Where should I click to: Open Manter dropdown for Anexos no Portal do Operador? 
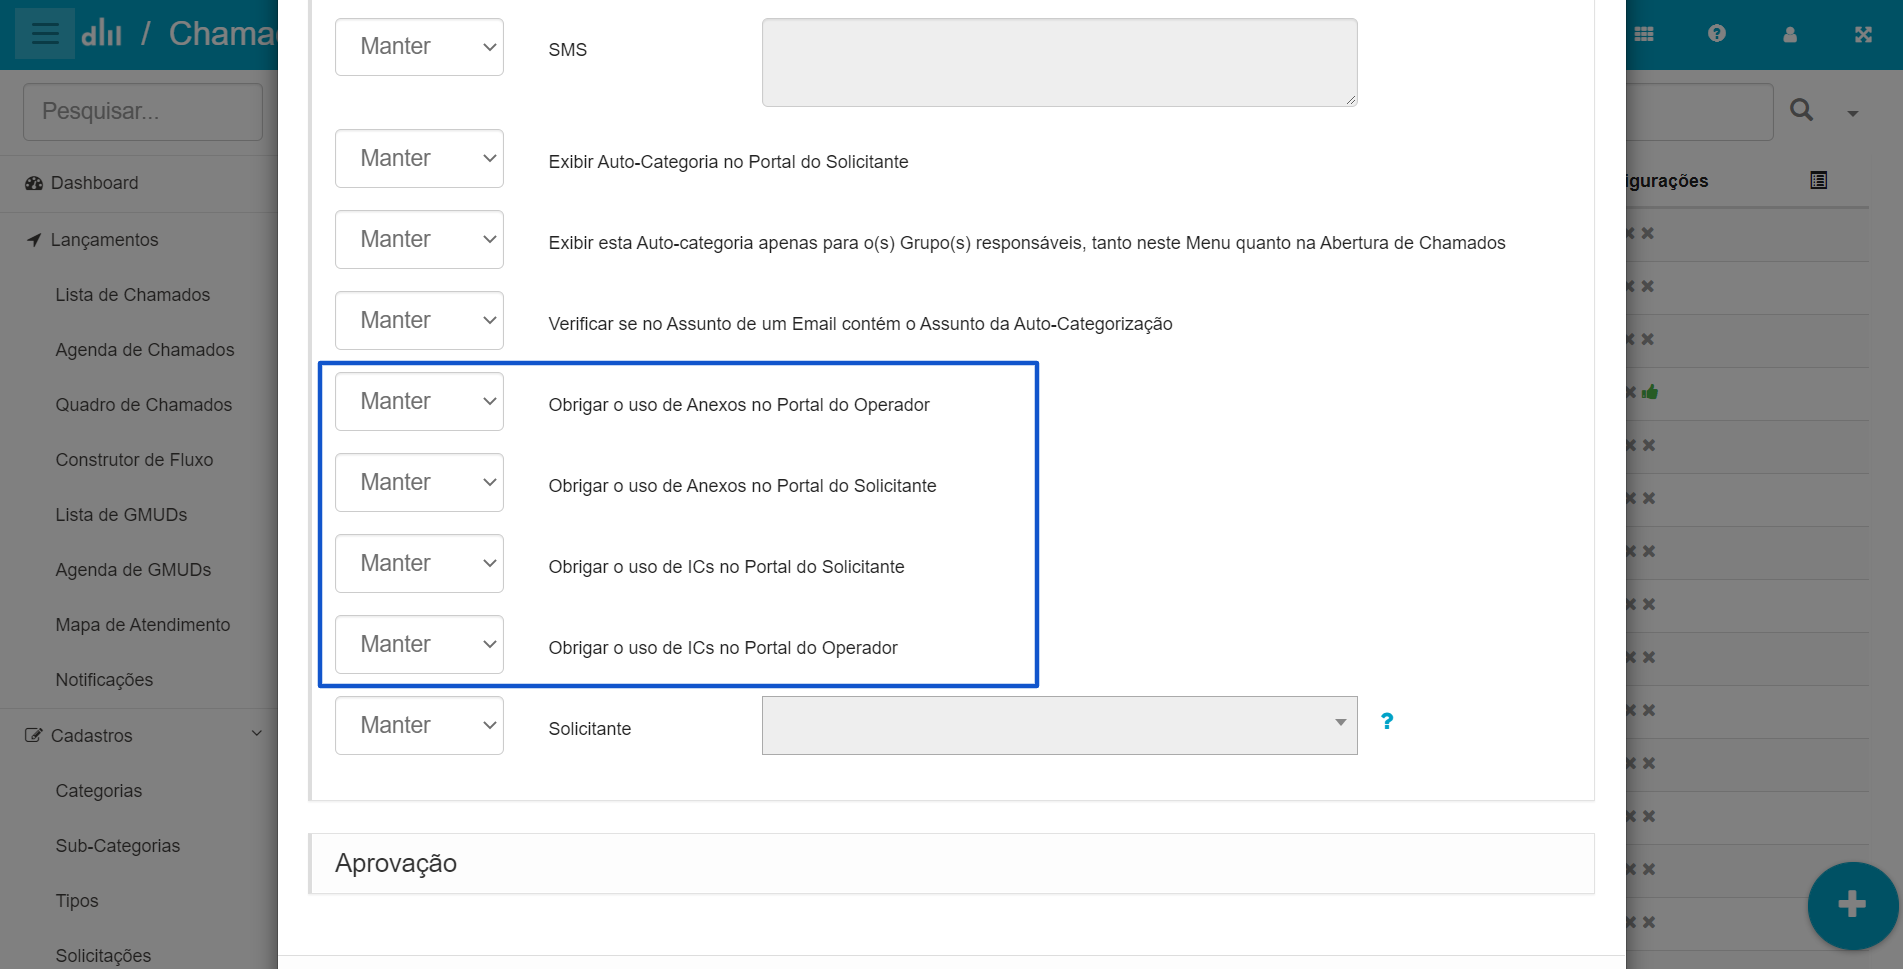(419, 401)
